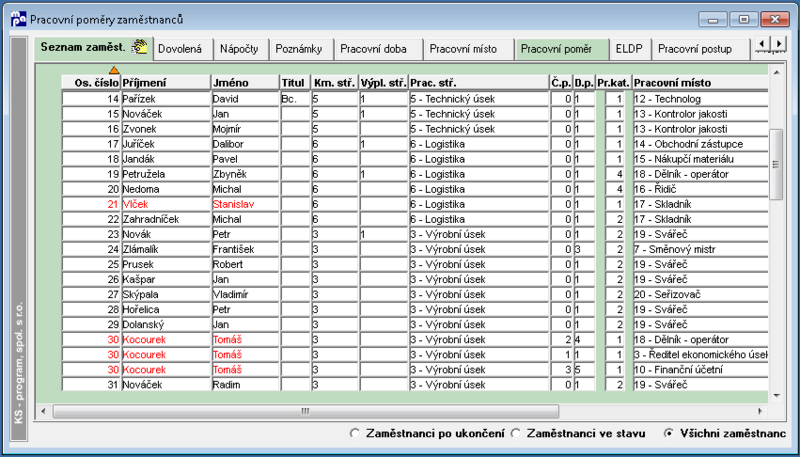
Task: Click the horizontal scrollbar left arrow
Action: [43, 411]
